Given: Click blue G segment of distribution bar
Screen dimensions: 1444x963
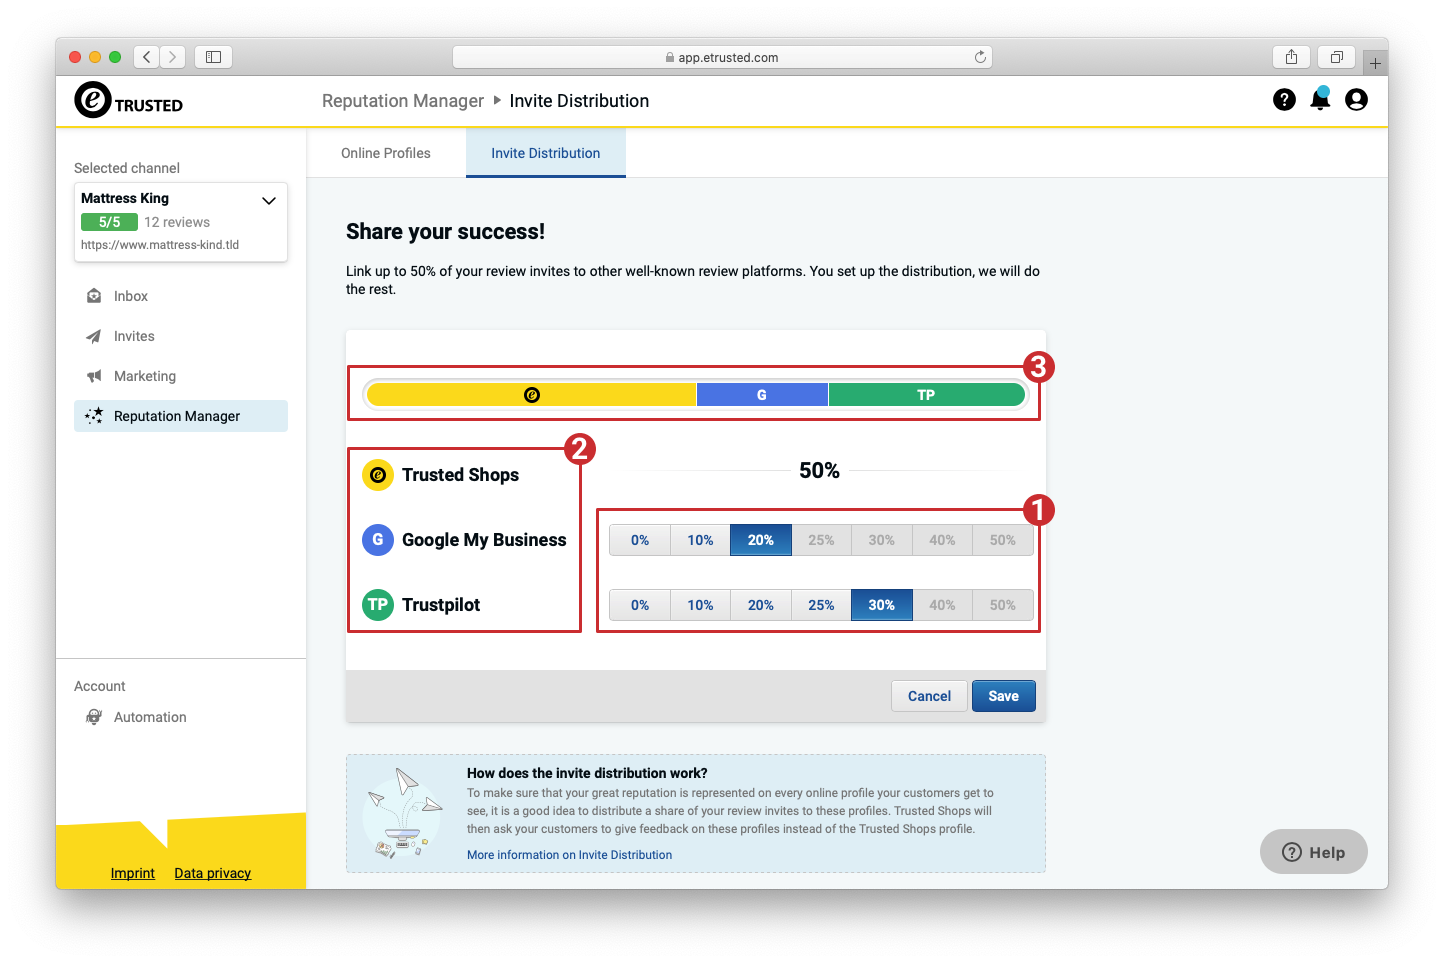Looking at the screenshot, I should (762, 395).
